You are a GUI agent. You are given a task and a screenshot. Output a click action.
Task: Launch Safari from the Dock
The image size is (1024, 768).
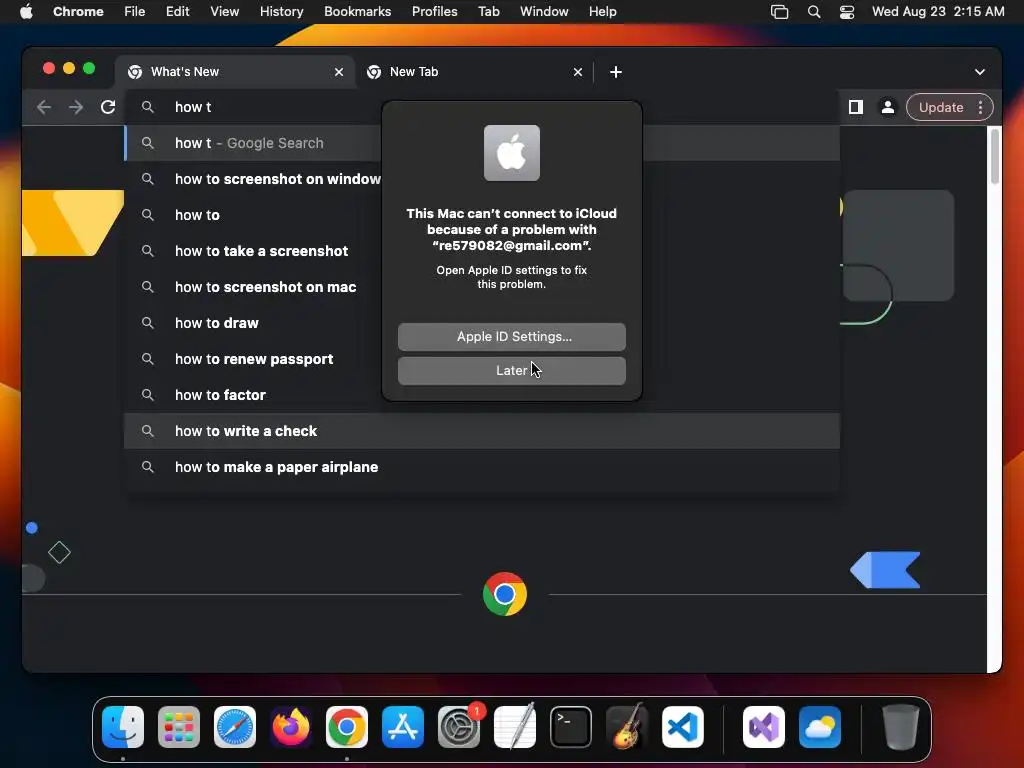click(235, 727)
